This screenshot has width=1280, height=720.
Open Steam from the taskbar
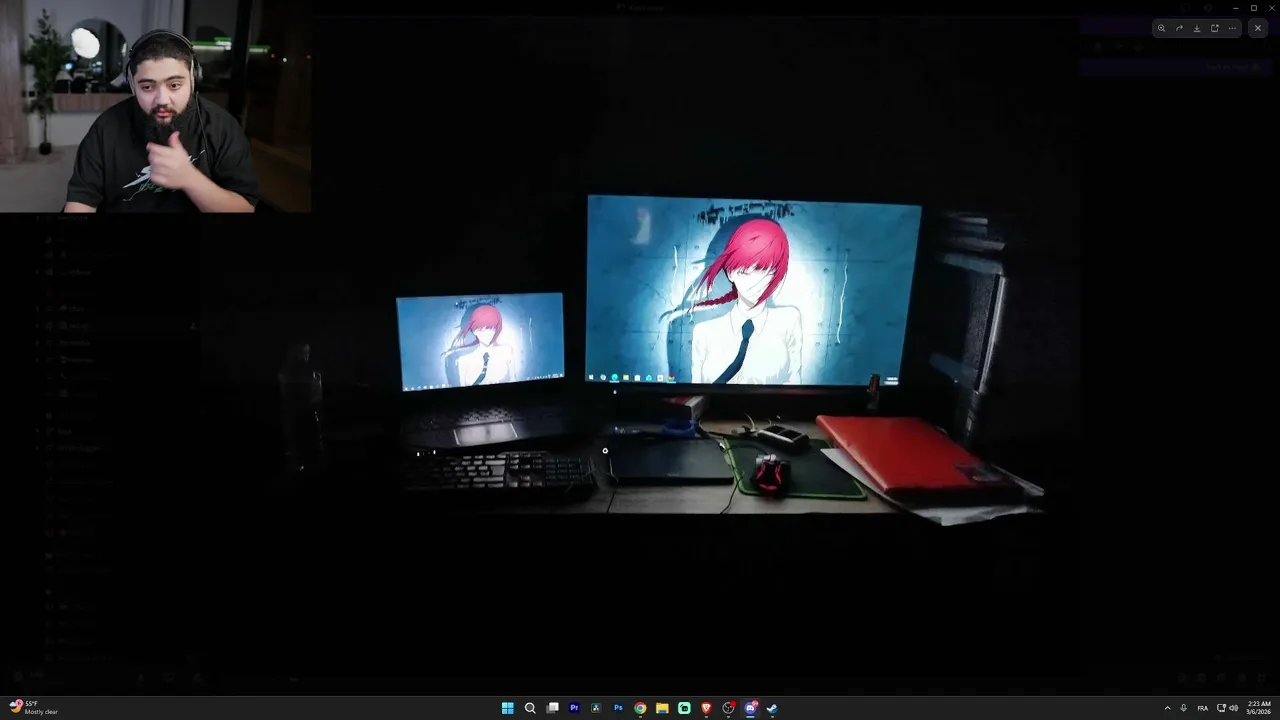[x=772, y=708]
